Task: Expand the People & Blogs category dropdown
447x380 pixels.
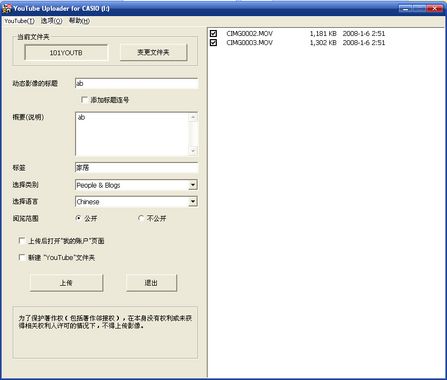Action: point(193,185)
